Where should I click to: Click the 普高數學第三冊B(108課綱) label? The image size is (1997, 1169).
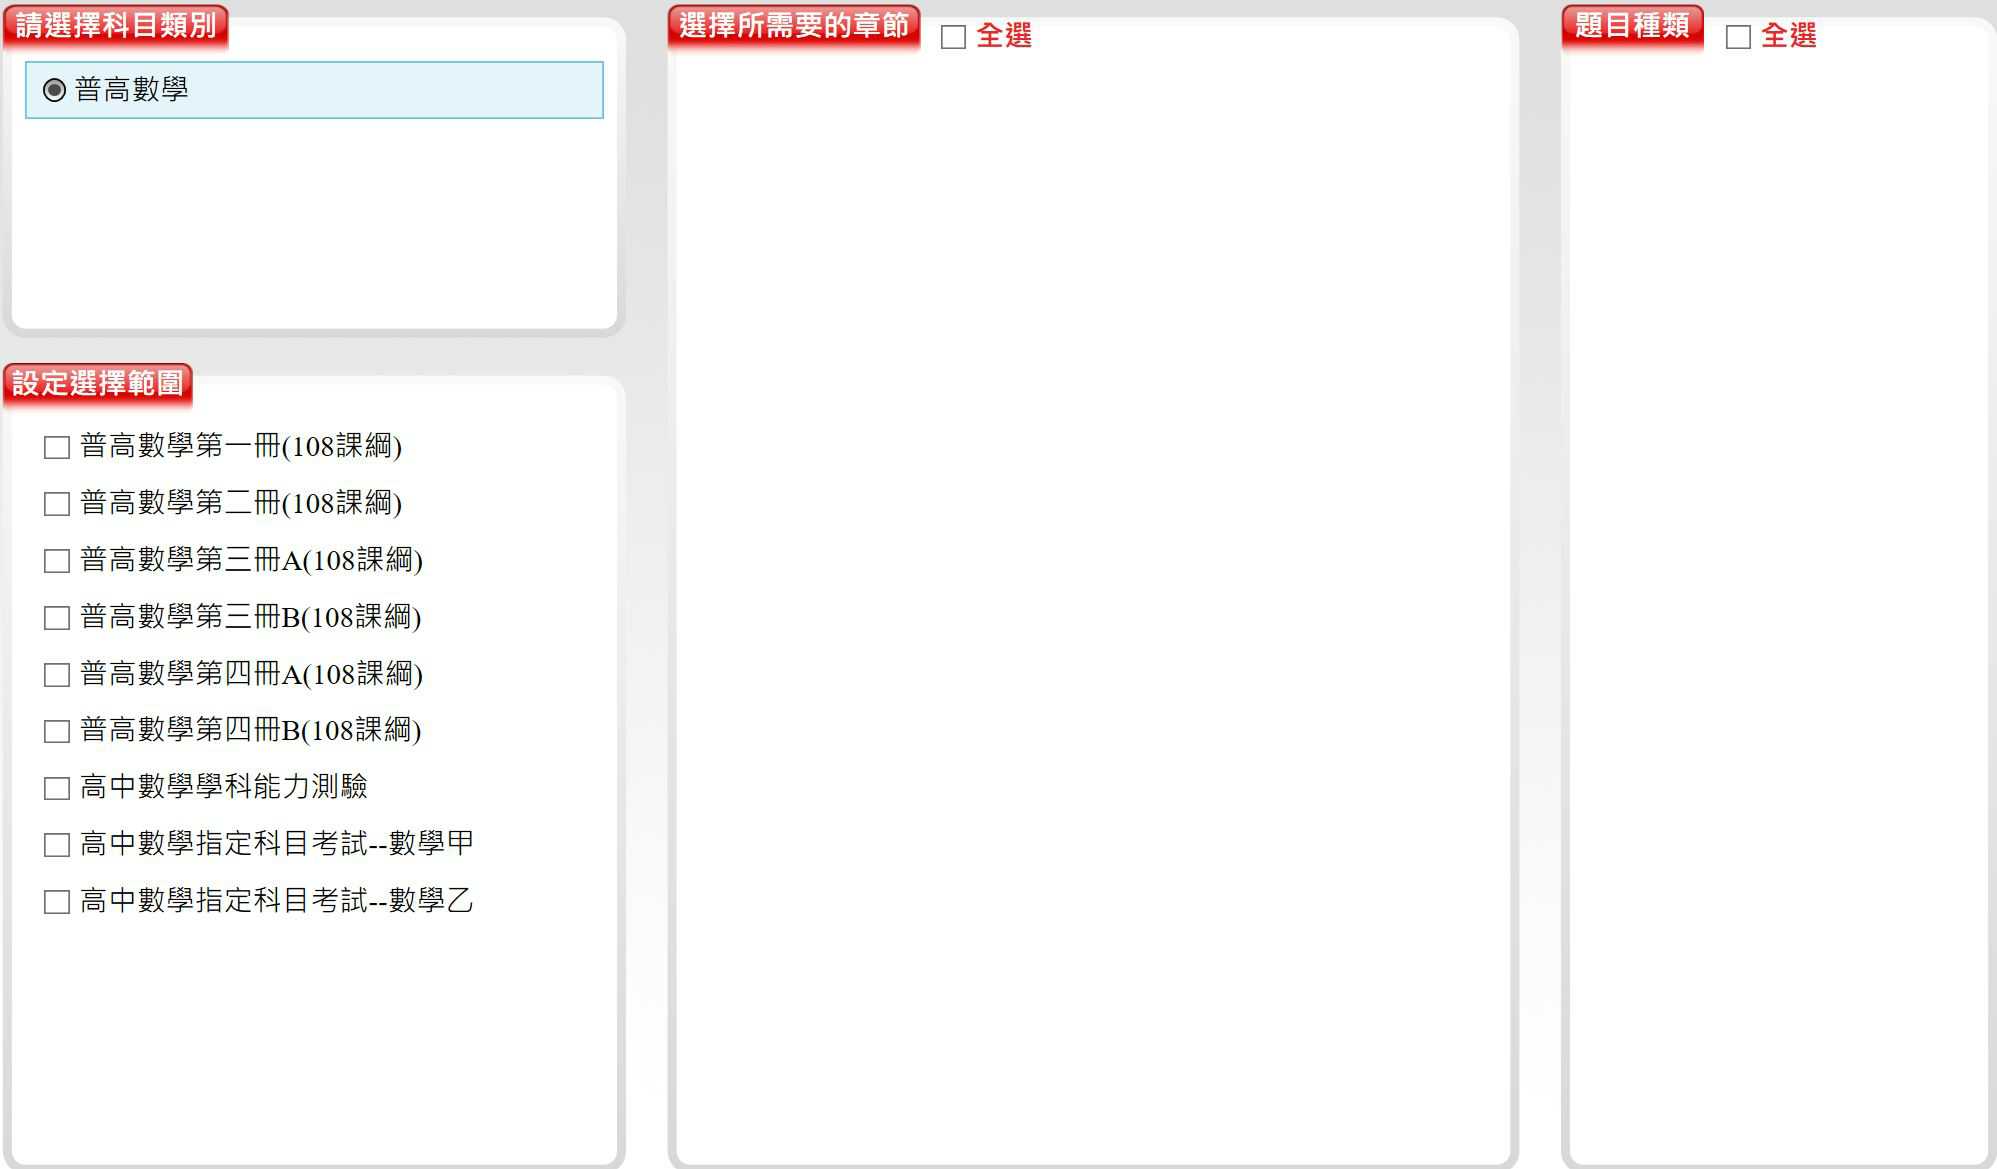(x=251, y=617)
